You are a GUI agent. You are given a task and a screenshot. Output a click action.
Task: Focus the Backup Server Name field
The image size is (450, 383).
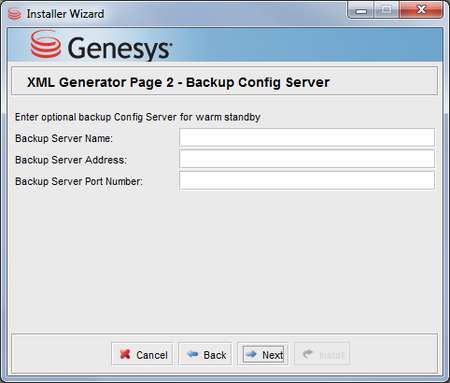pyautogui.click(x=307, y=138)
